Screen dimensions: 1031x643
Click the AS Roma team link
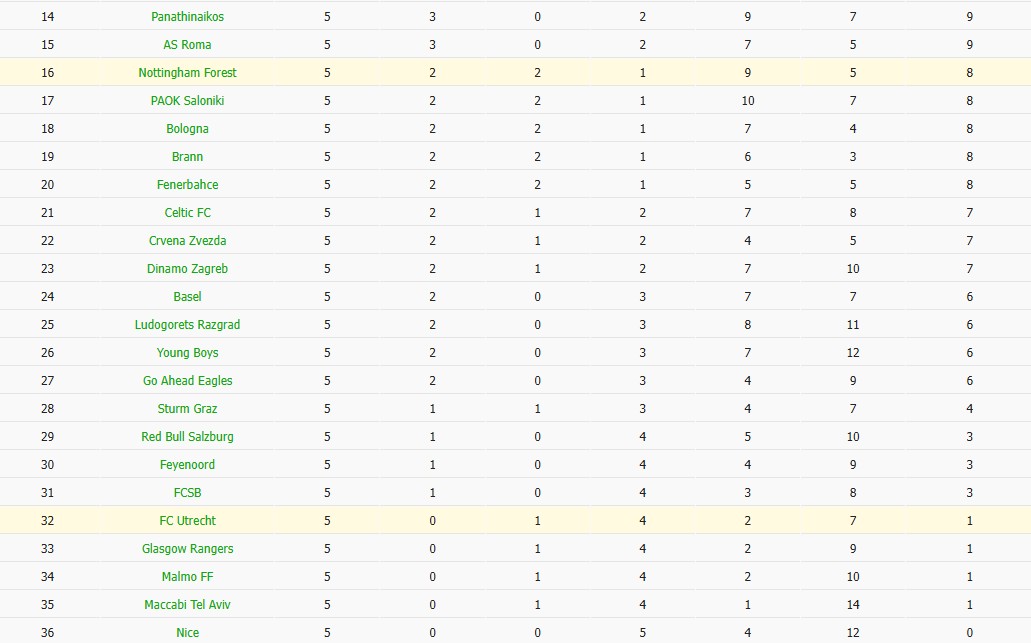(x=187, y=45)
